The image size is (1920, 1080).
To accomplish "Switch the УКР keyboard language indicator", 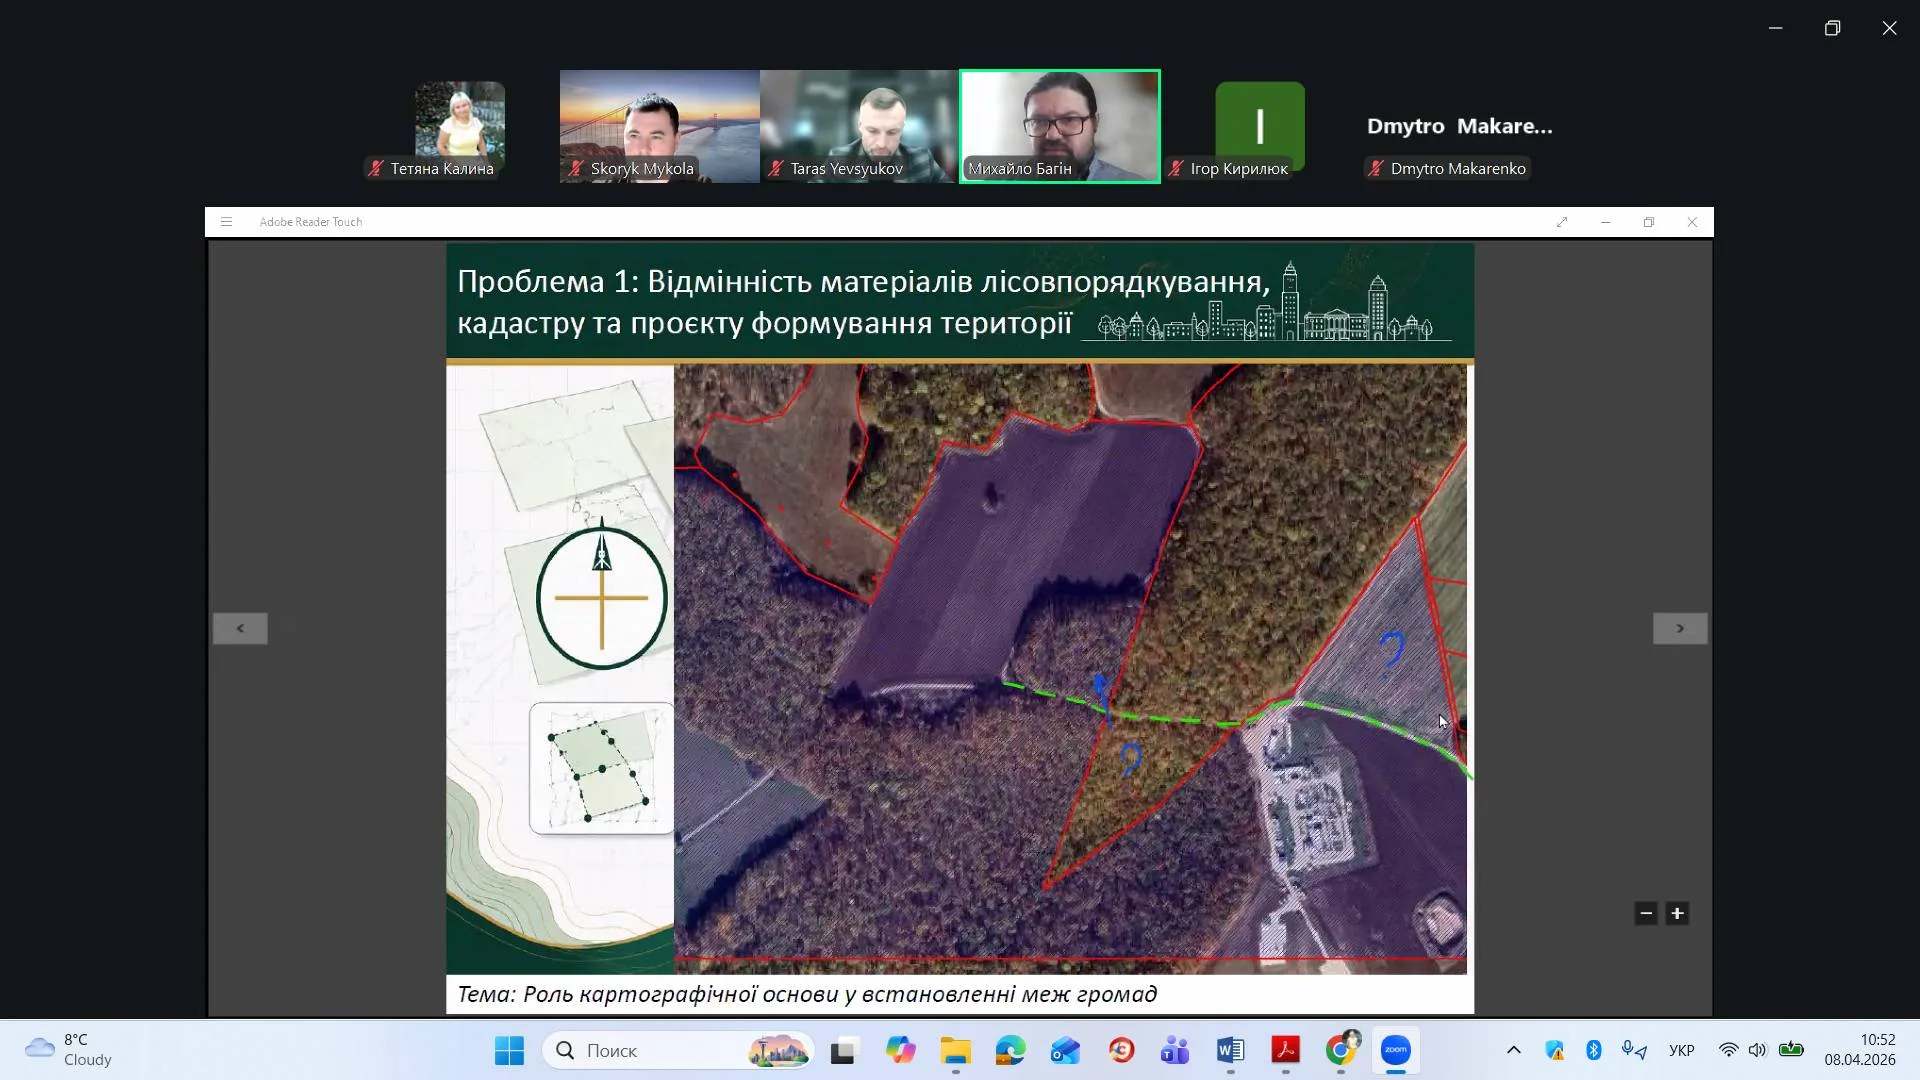I will click(1681, 1050).
